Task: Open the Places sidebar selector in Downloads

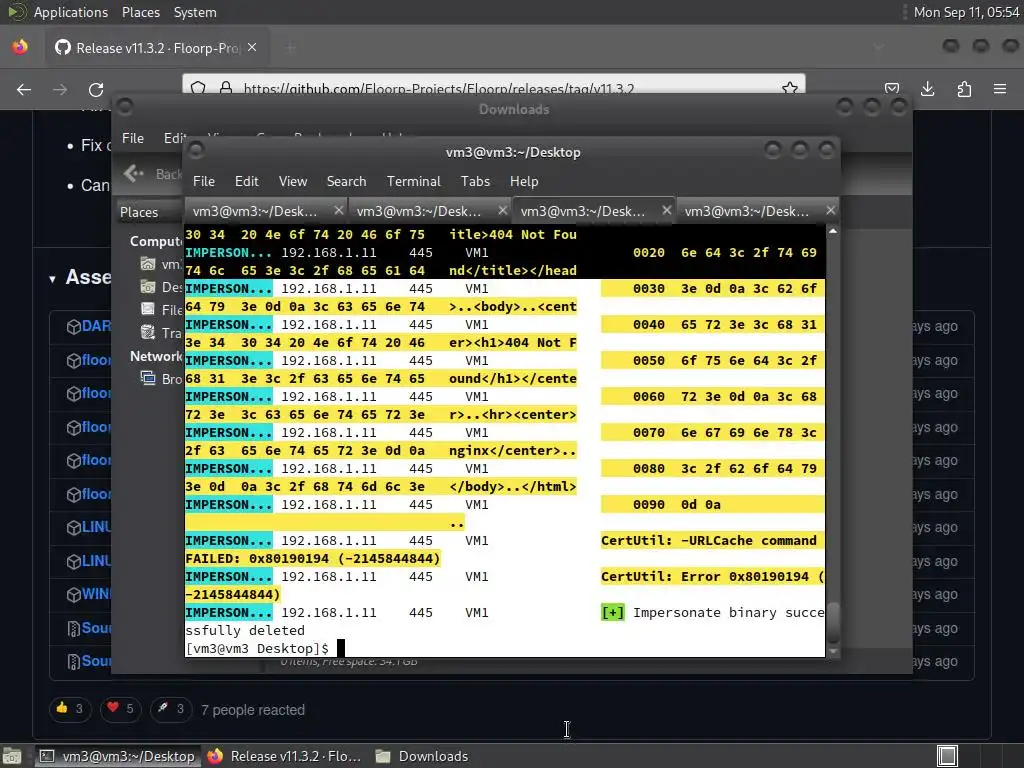Action: (x=147, y=212)
